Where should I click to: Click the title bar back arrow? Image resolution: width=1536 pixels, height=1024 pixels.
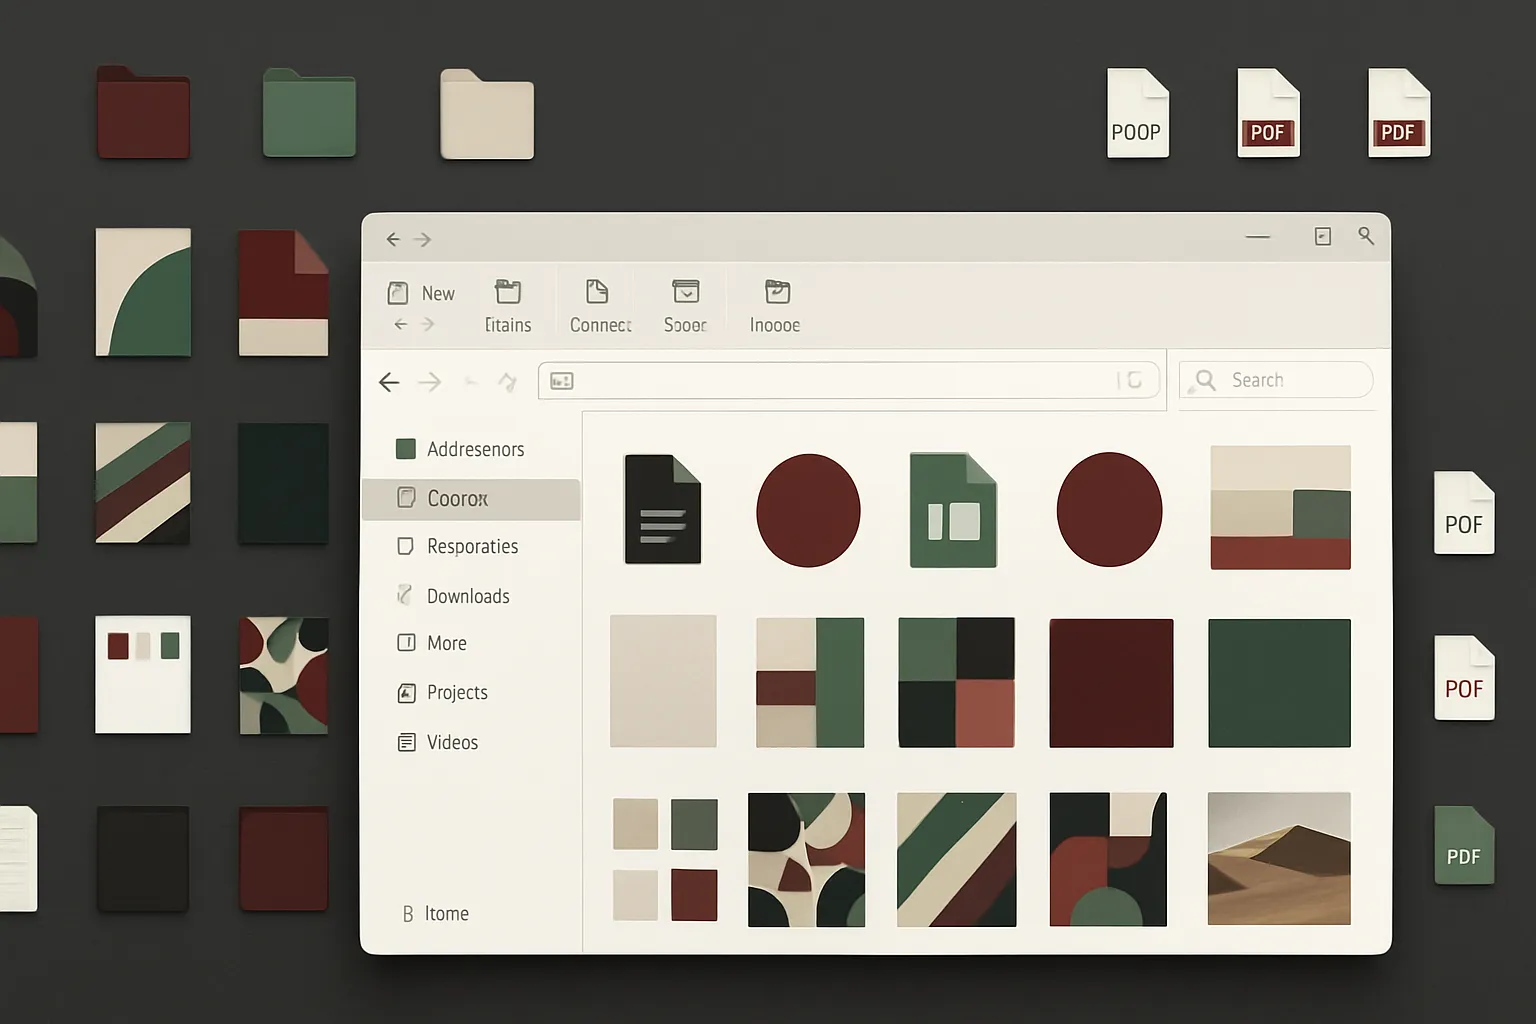[x=393, y=239]
